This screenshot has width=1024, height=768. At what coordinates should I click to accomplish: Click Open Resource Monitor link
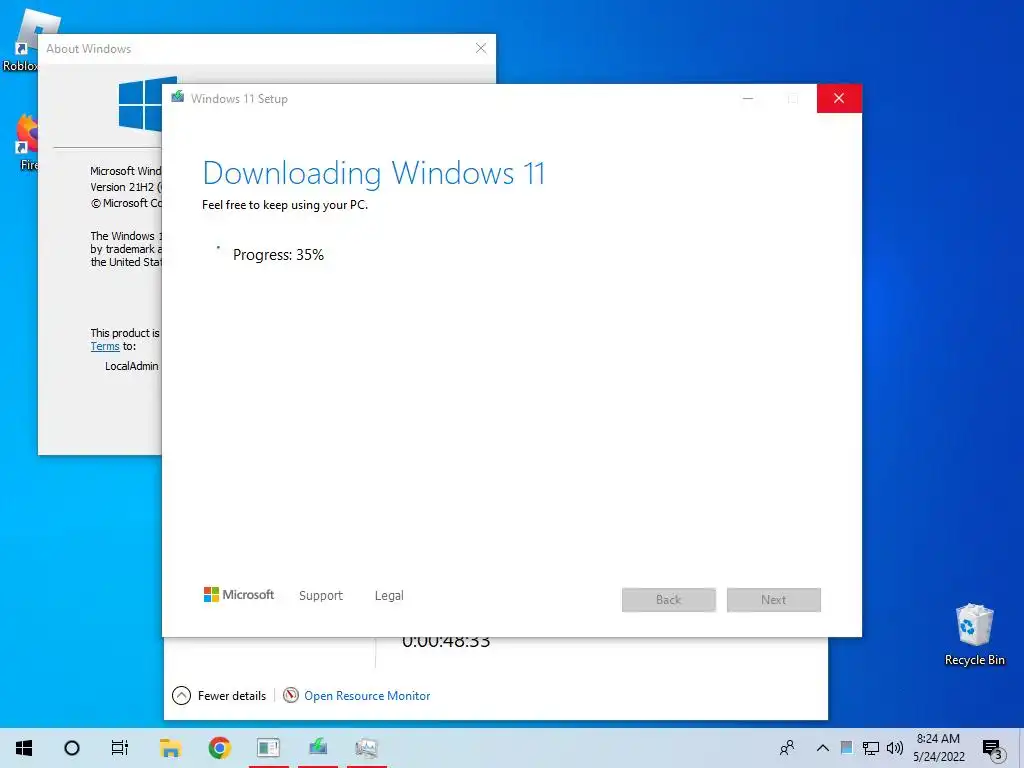coord(367,696)
